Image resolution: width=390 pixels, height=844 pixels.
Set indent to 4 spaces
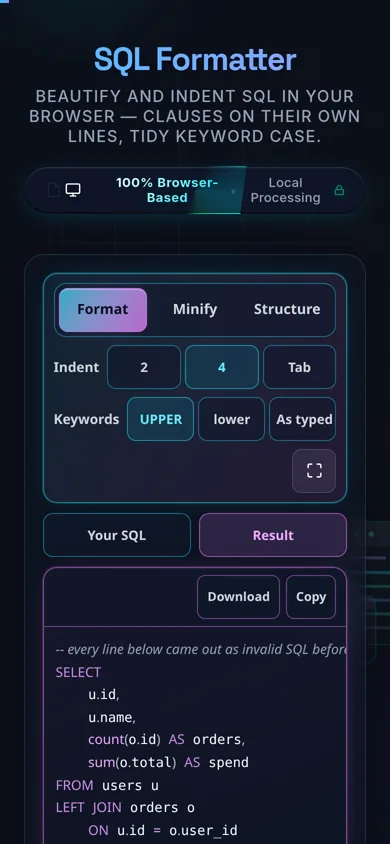(x=222, y=367)
